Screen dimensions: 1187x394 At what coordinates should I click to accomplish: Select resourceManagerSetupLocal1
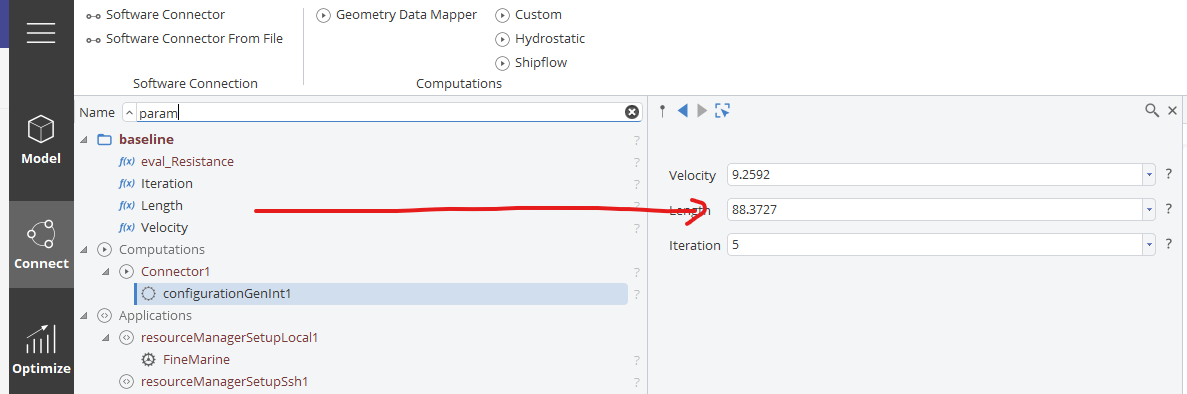pyautogui.click(x=229, y=337)
